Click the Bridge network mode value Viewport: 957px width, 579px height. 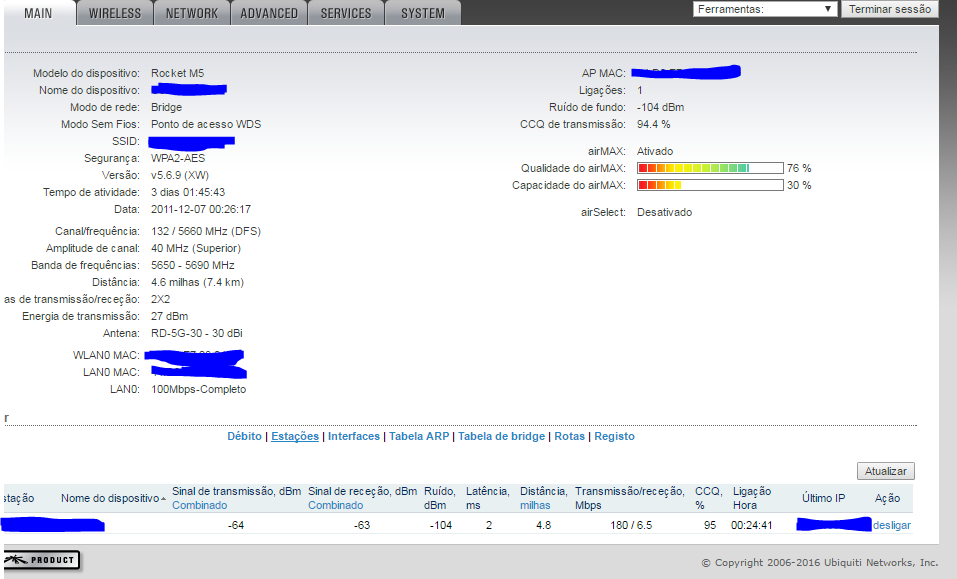click(166, 107)
